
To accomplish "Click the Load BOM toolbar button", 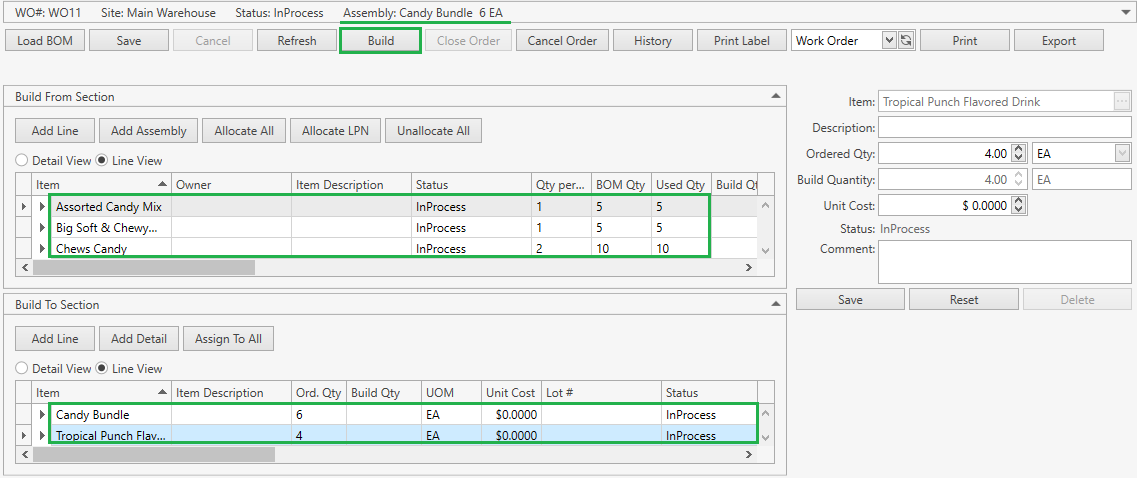I will pyautogui.click(x=44, y=41).
